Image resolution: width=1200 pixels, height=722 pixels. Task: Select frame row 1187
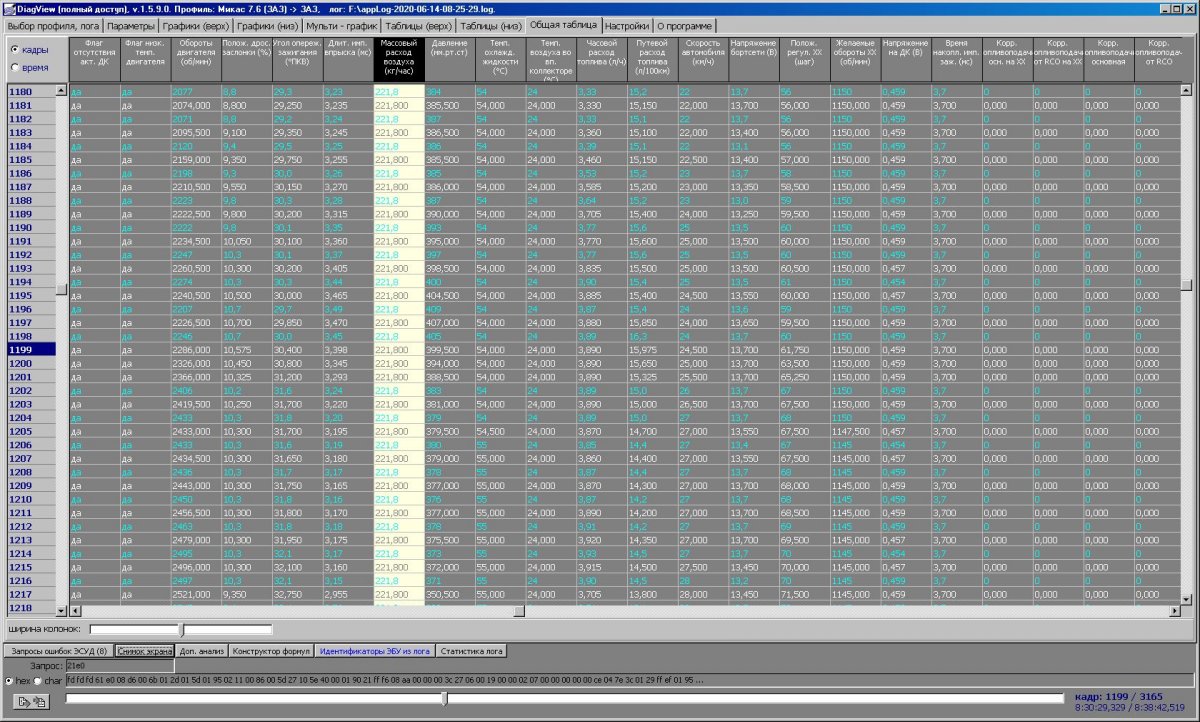[x=31, y=186]
